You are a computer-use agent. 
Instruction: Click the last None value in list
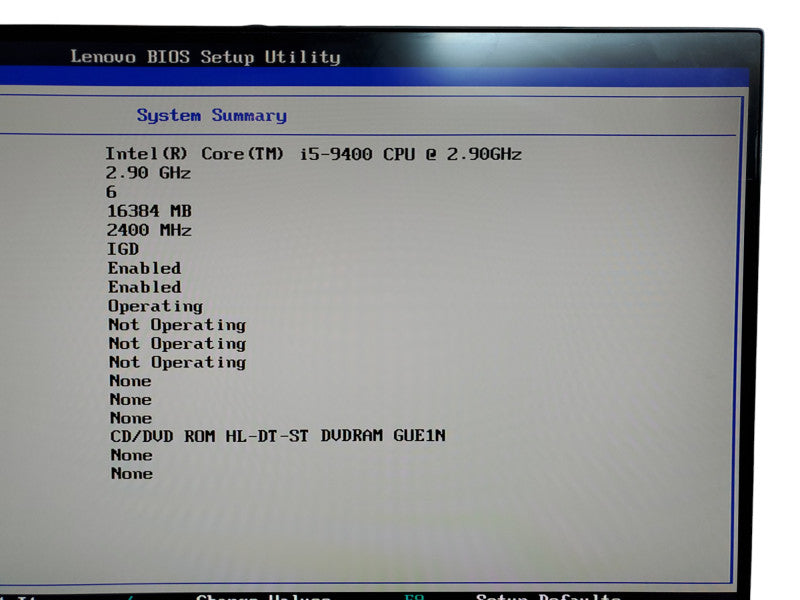(132, 473)
